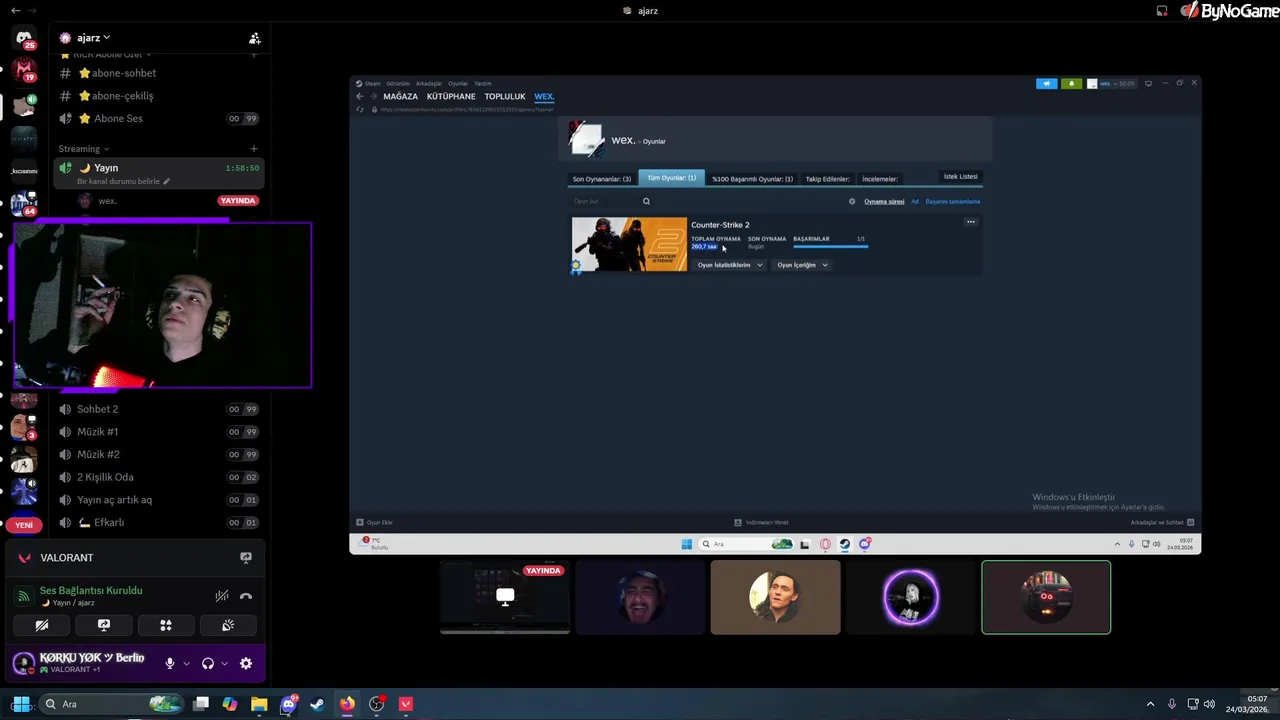Select the green-outlined participant tile
The image size is (1280, 720).
1046,597
